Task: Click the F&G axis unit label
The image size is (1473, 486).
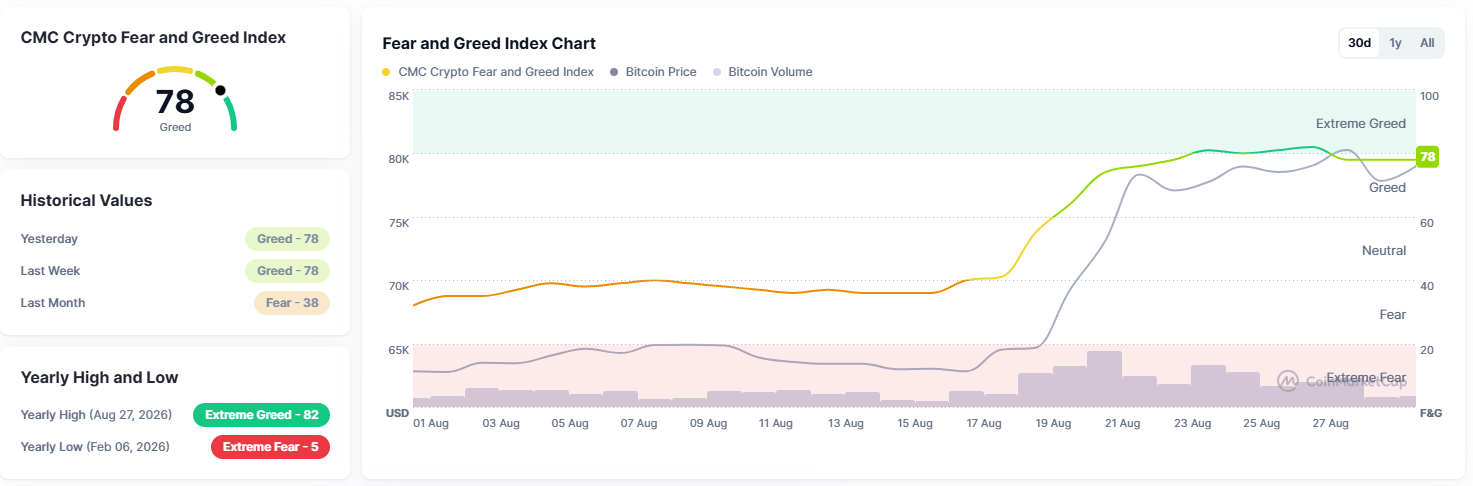Action: [1430, 413]
